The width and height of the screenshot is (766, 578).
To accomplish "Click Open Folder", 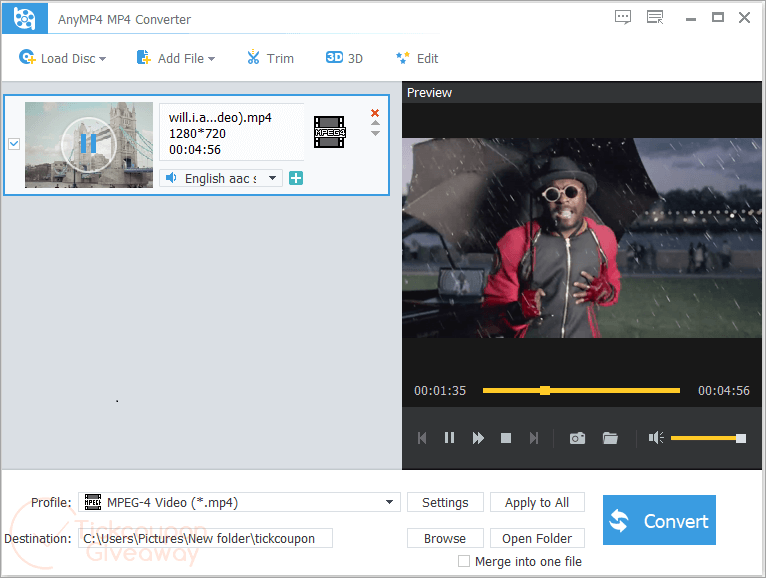I will [537, 538].
